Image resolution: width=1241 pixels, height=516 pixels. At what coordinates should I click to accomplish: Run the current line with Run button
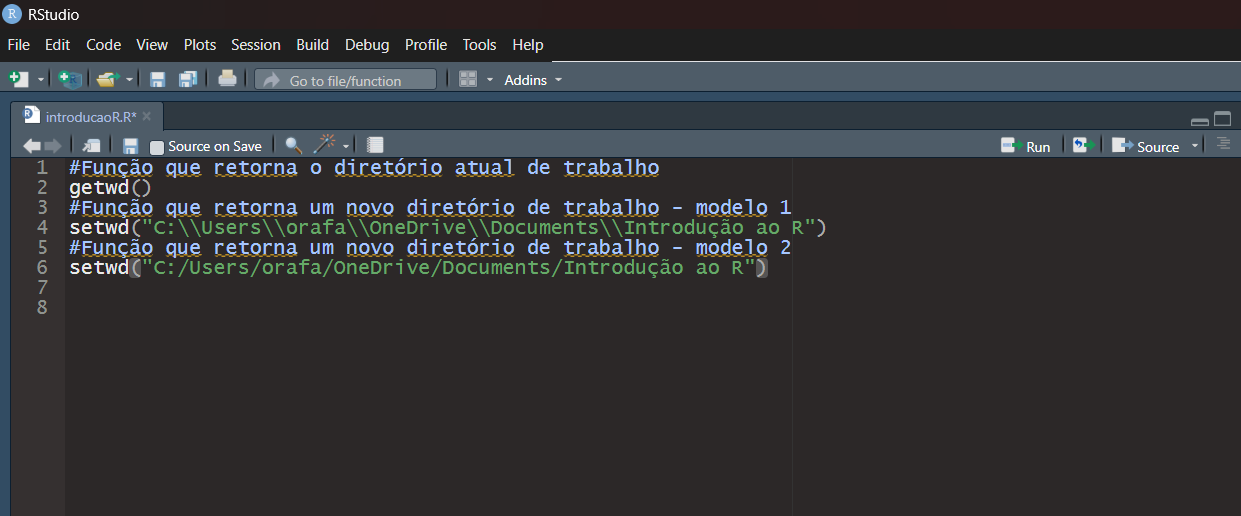pos(1026,146)
